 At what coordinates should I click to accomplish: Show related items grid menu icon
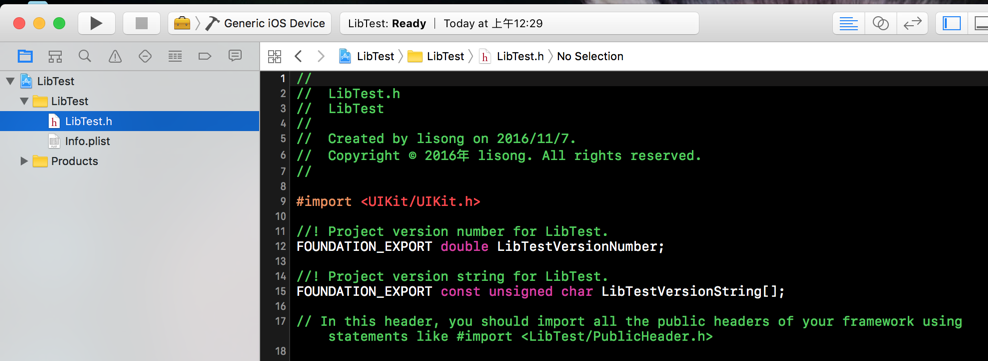point(274,56)
